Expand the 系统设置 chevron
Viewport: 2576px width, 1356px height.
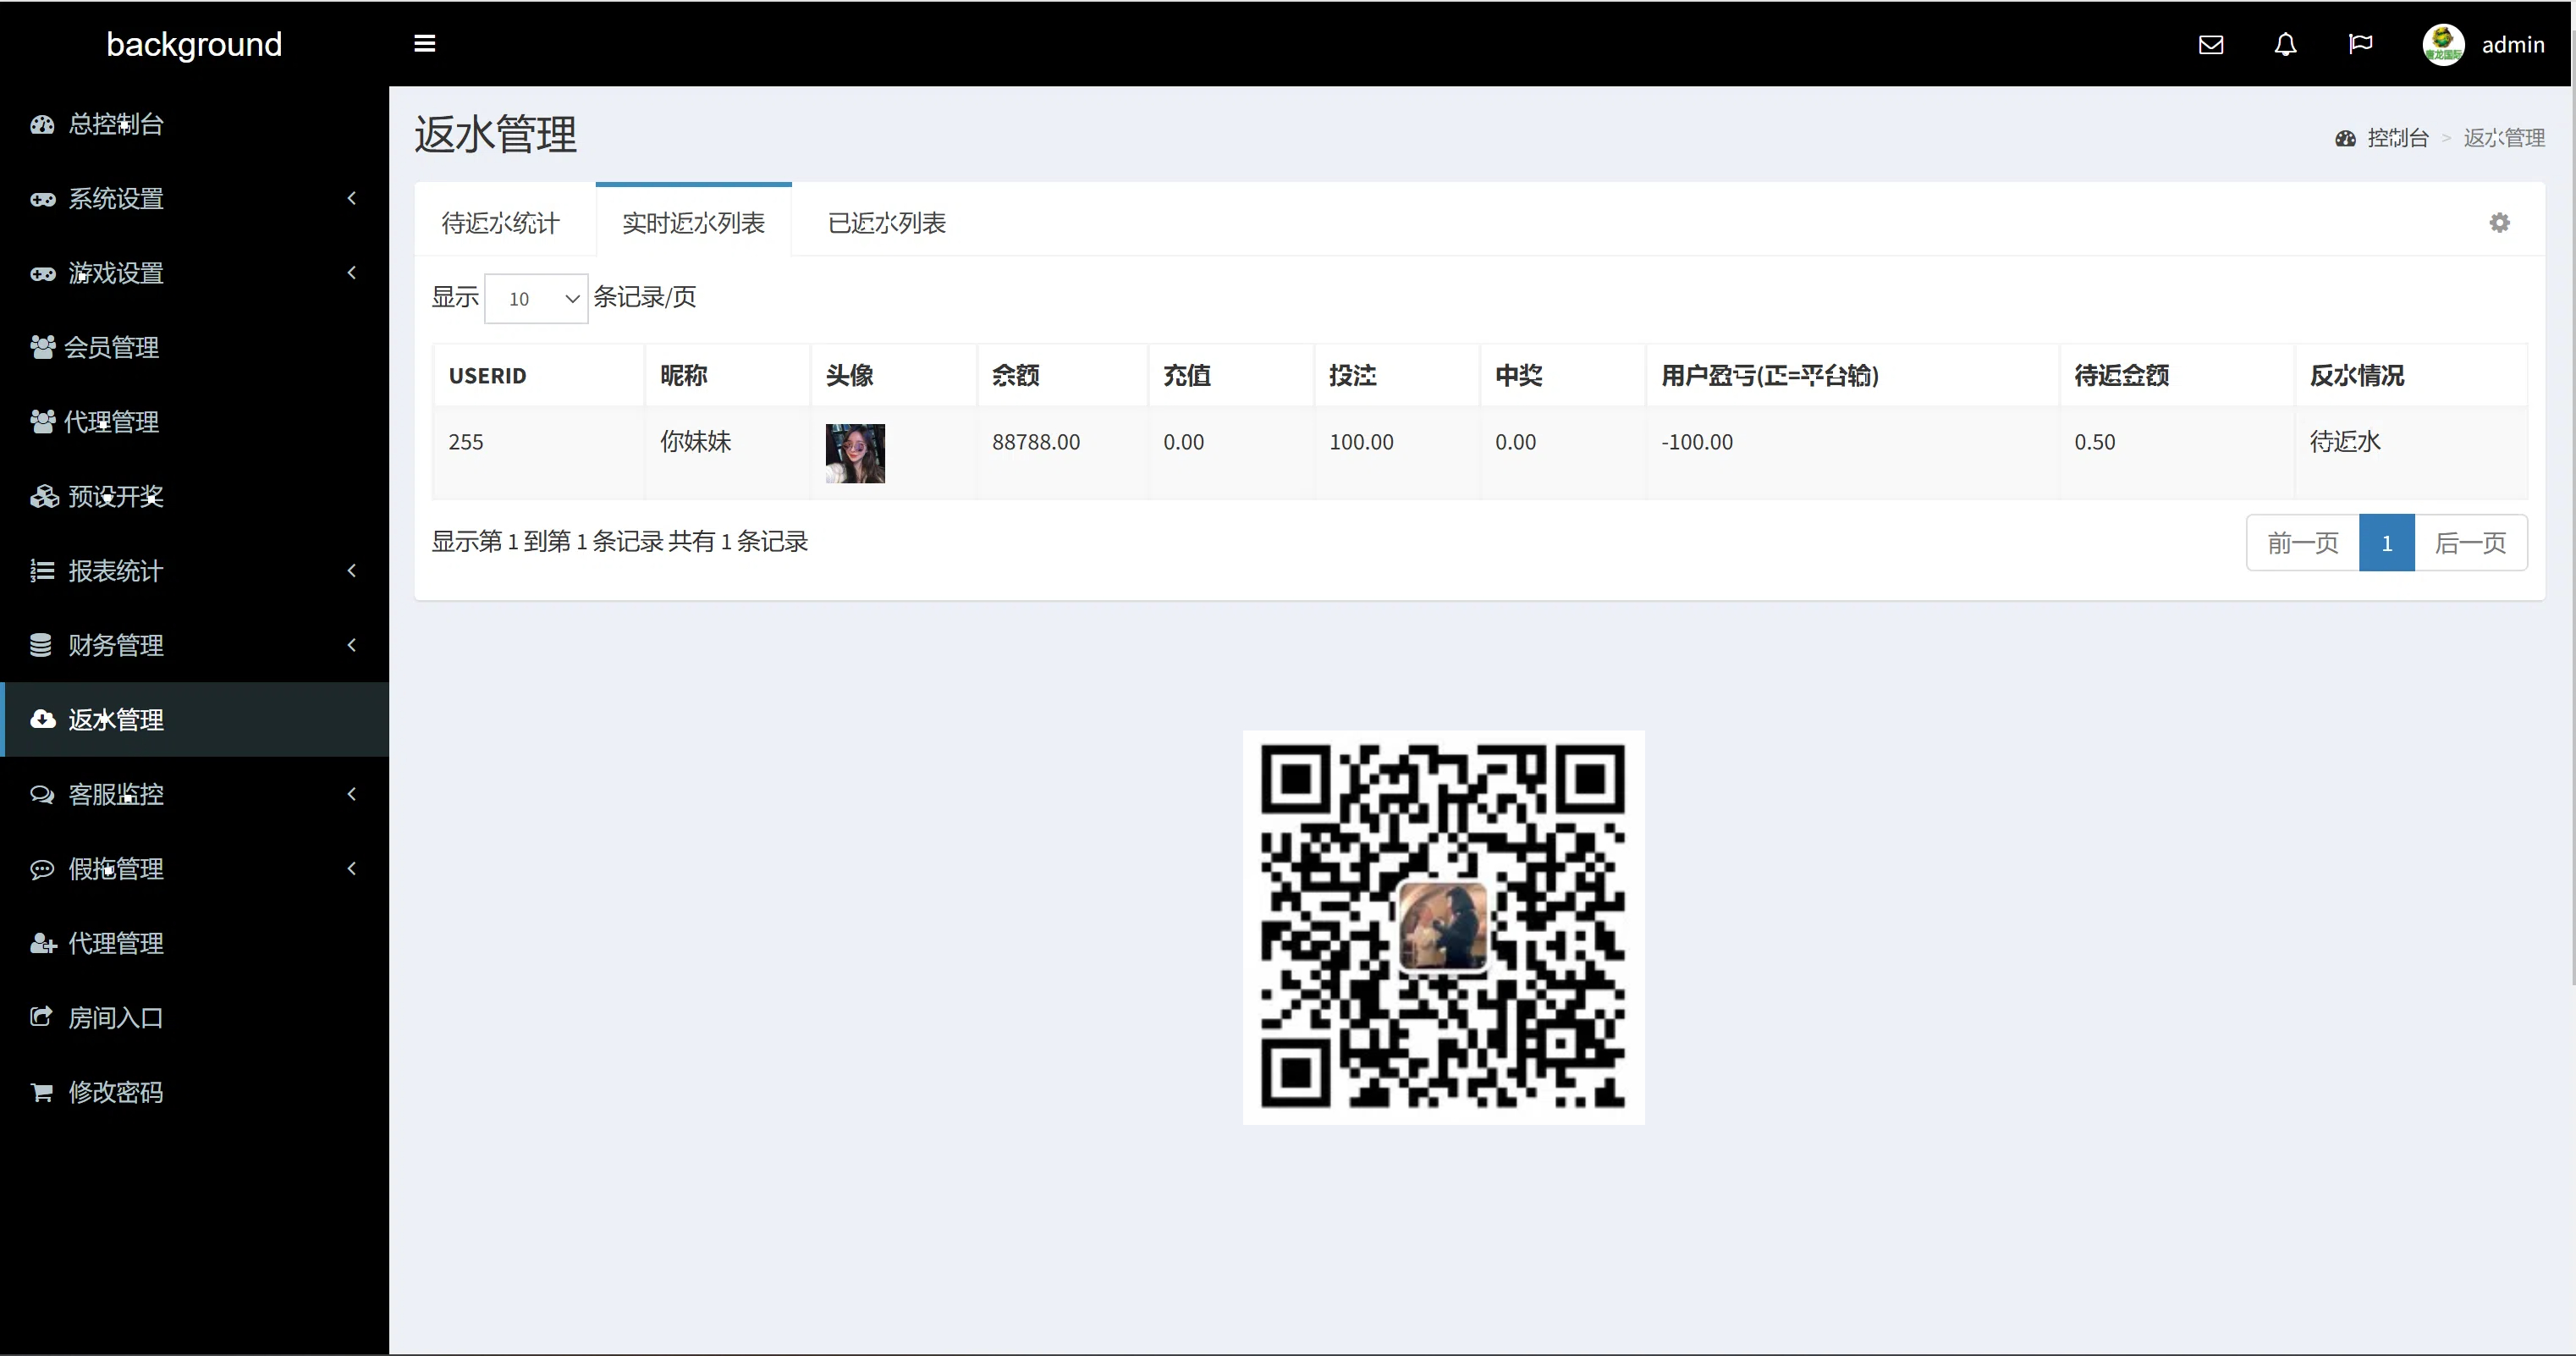[x=351, y=198]
